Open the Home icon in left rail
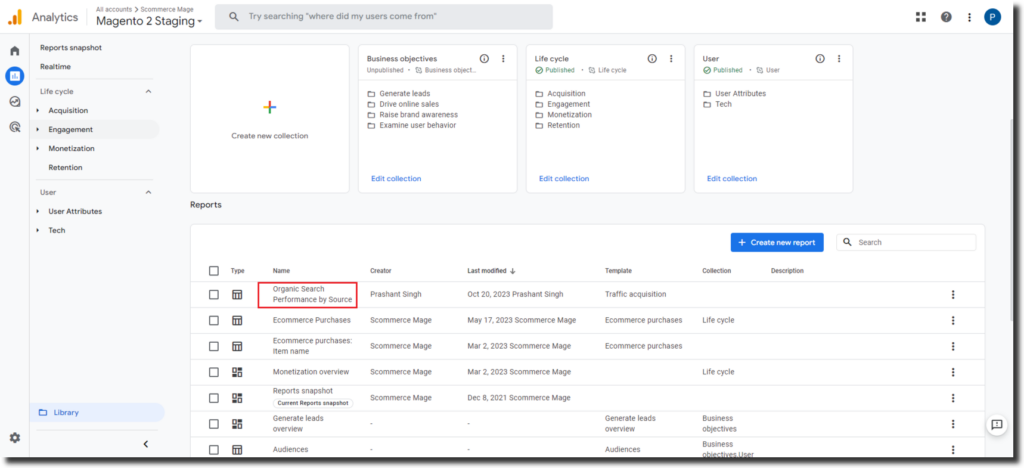 click(x=14, y=51)
